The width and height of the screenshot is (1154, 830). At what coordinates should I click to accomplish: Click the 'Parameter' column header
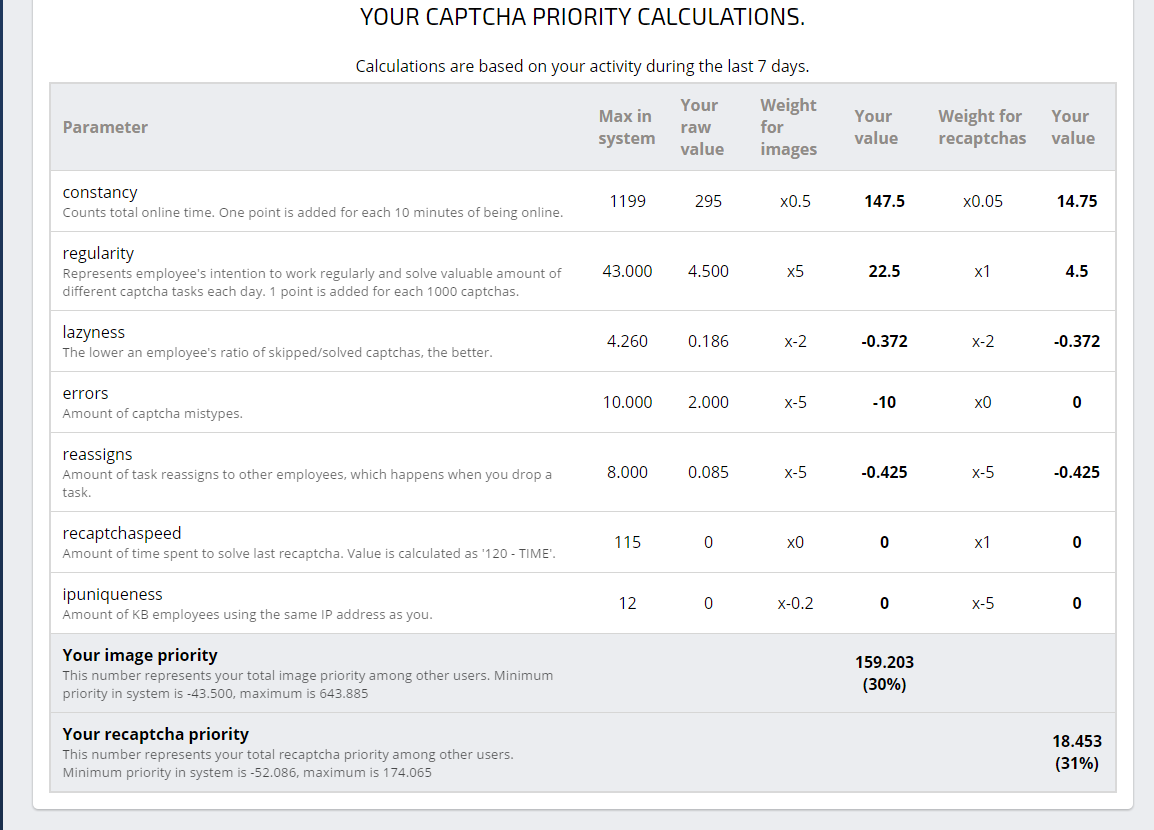point(105,127)
